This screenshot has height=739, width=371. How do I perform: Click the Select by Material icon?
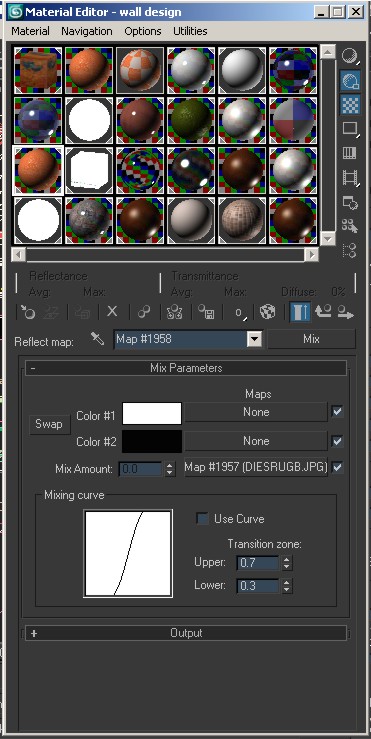click(x=350, y=227)
